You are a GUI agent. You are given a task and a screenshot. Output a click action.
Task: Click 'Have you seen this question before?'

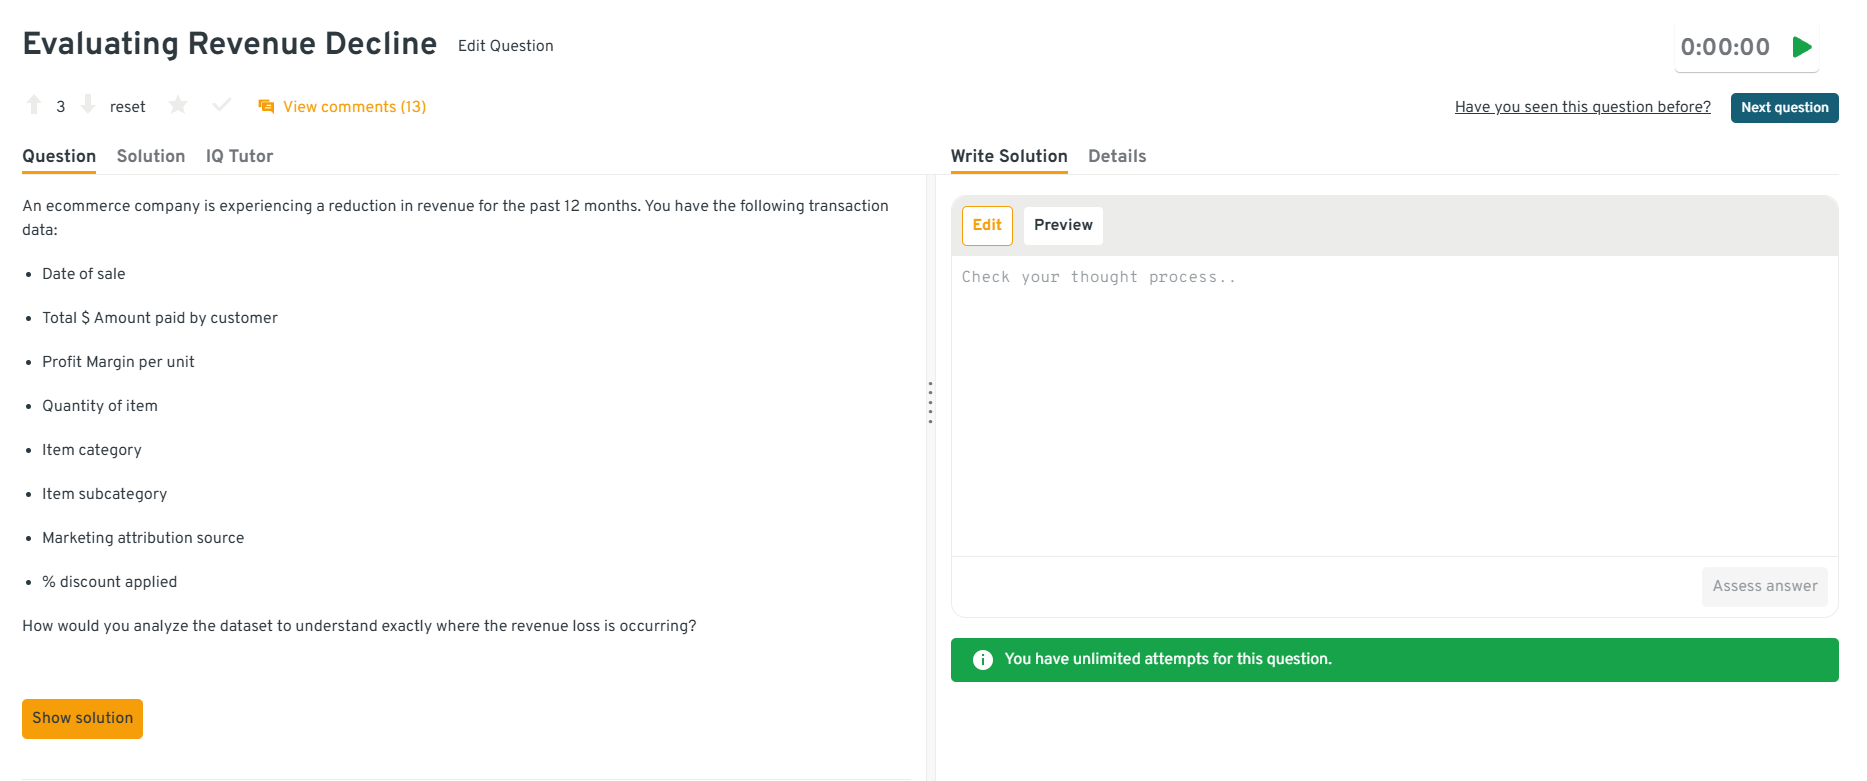(x=1582, y=107)
